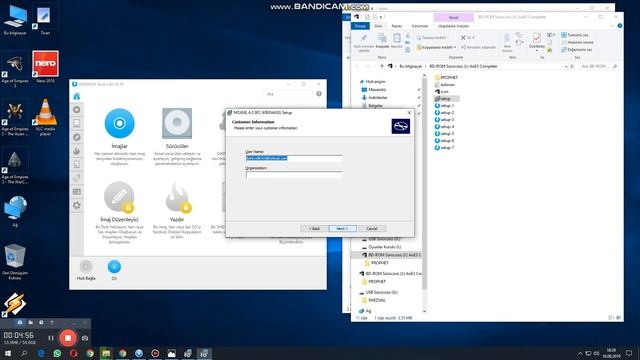The height and width of the screenshot is (360, 640).
Task: Open Microsoft Edge from the taskbar
Action: [41, 353]
